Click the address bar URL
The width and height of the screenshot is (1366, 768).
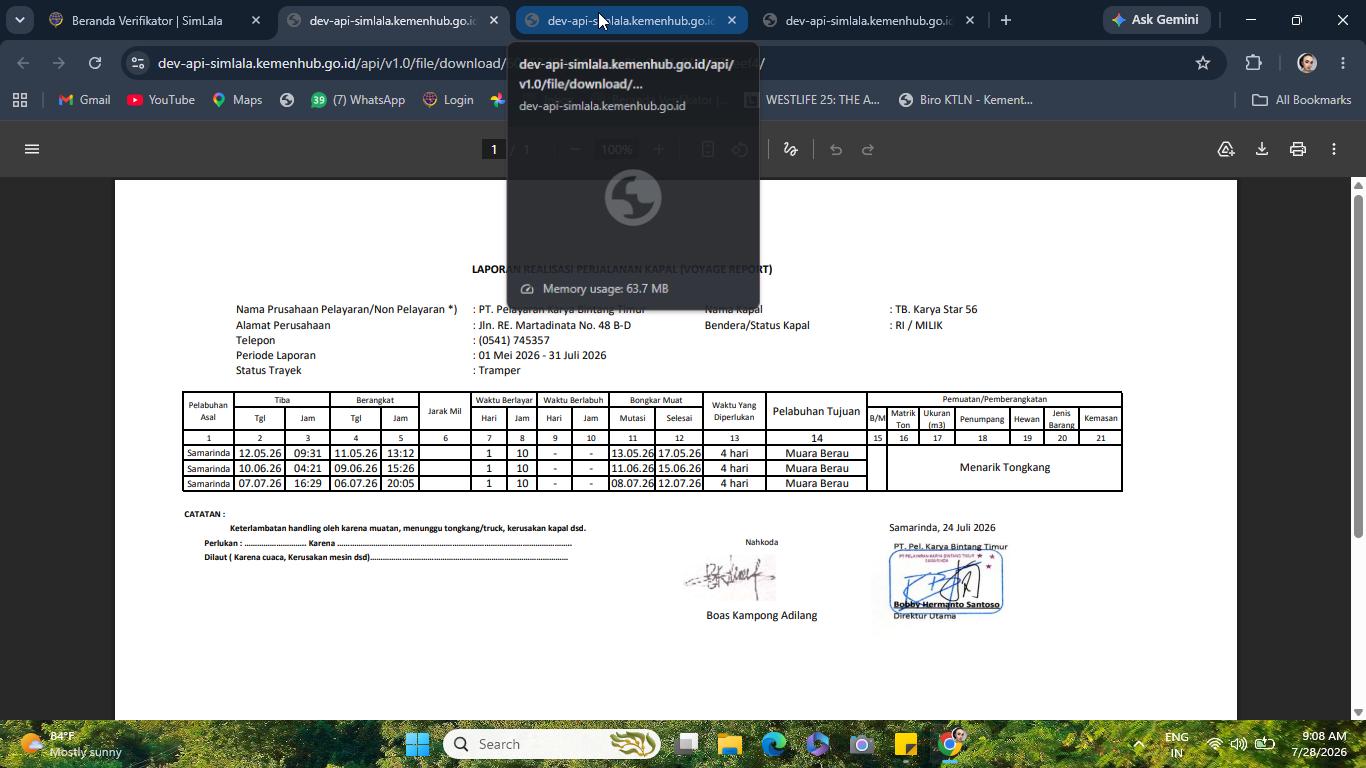(x=460, y=63)
